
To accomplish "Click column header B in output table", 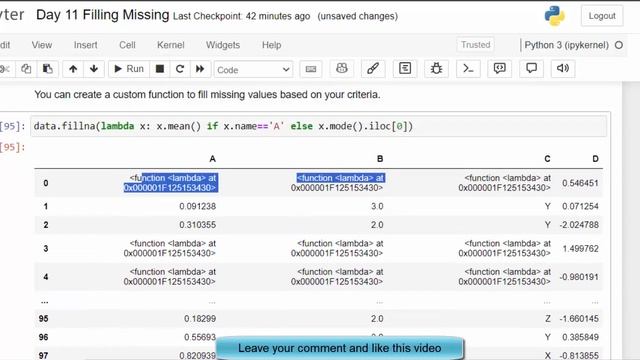I will point(380,159).
